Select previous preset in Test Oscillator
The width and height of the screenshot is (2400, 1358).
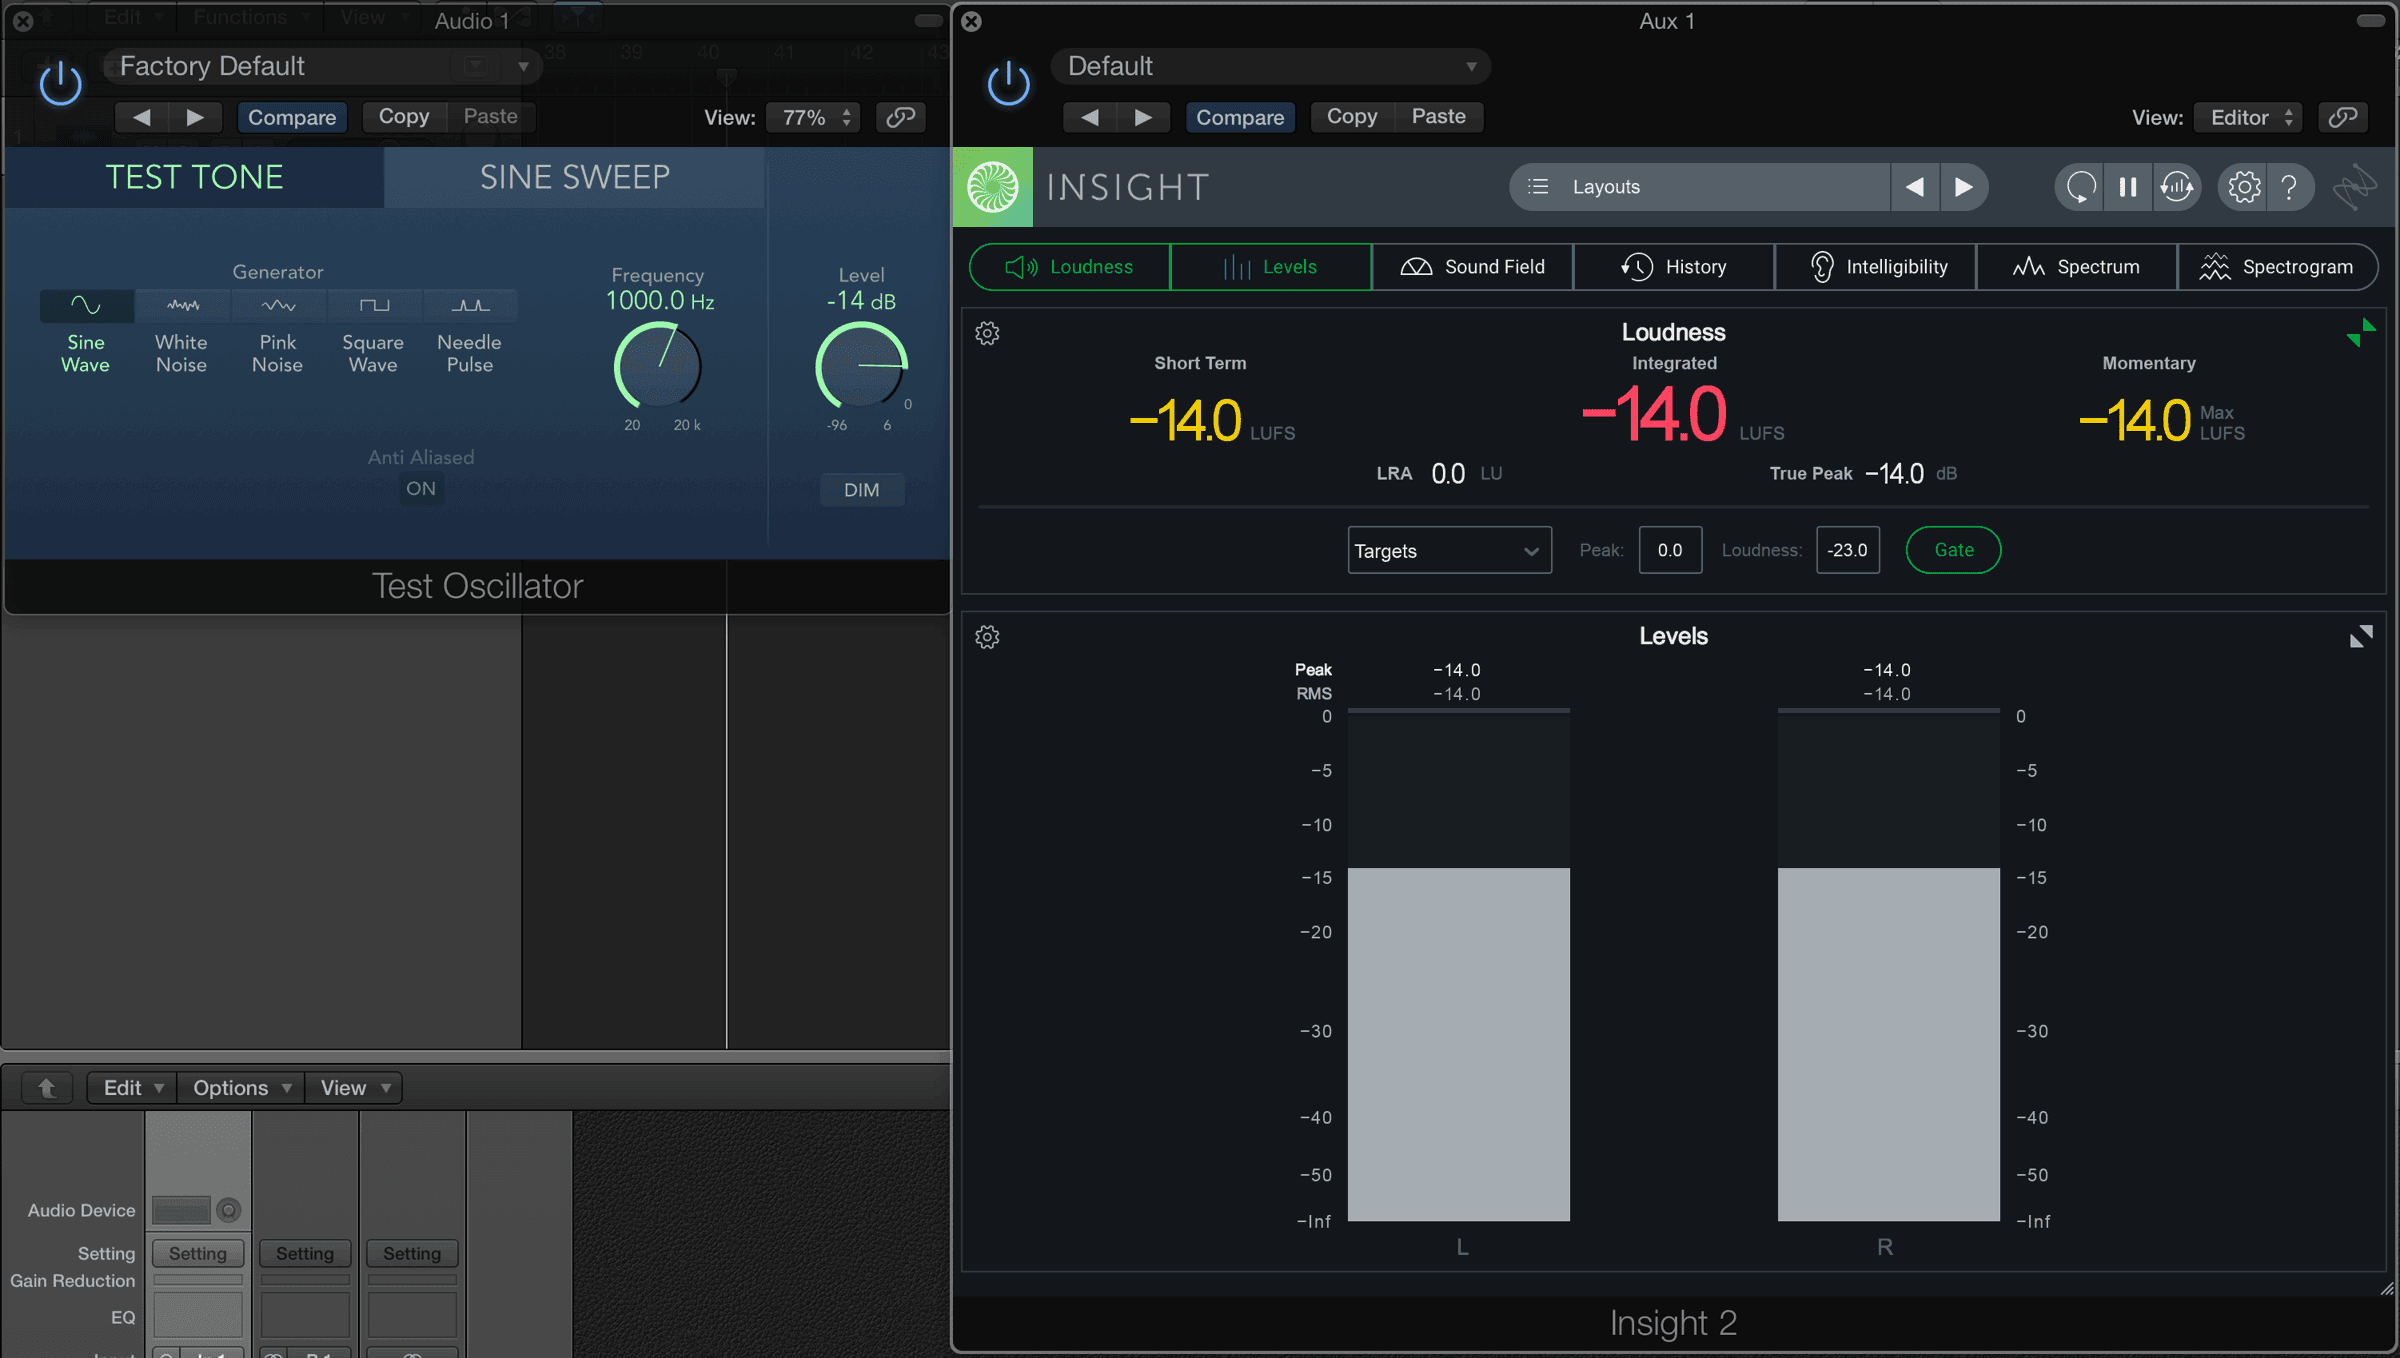coord(141,117)
